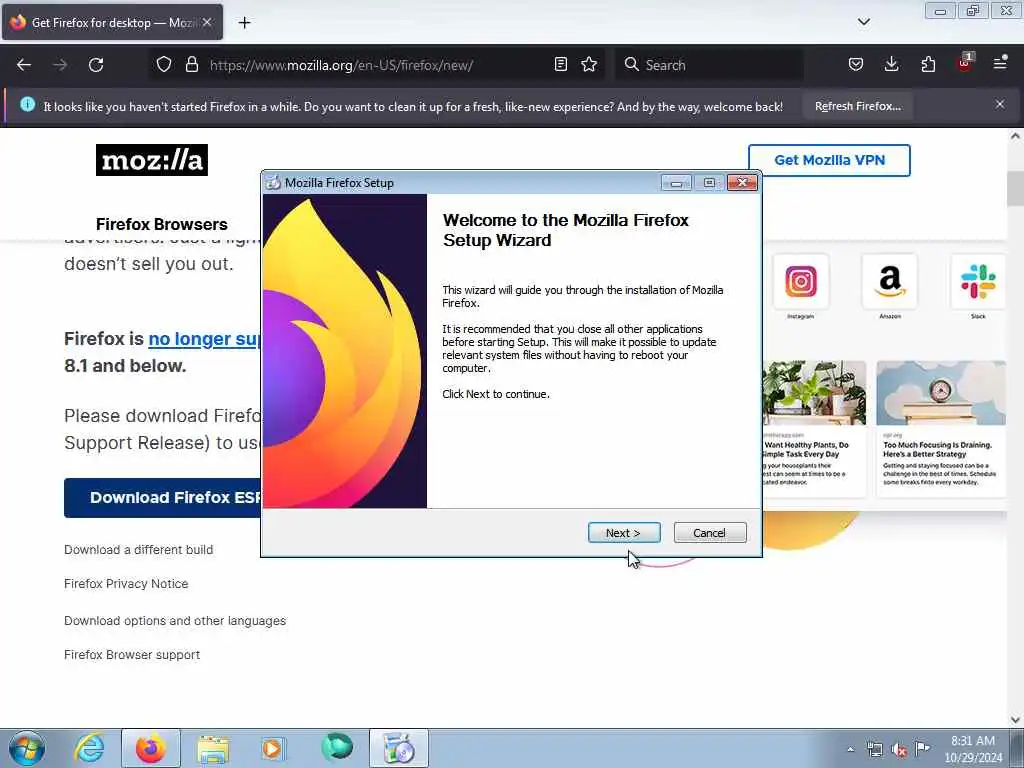Click the Search field in the toolbar

pyautogui.click(x=709, y=65)
